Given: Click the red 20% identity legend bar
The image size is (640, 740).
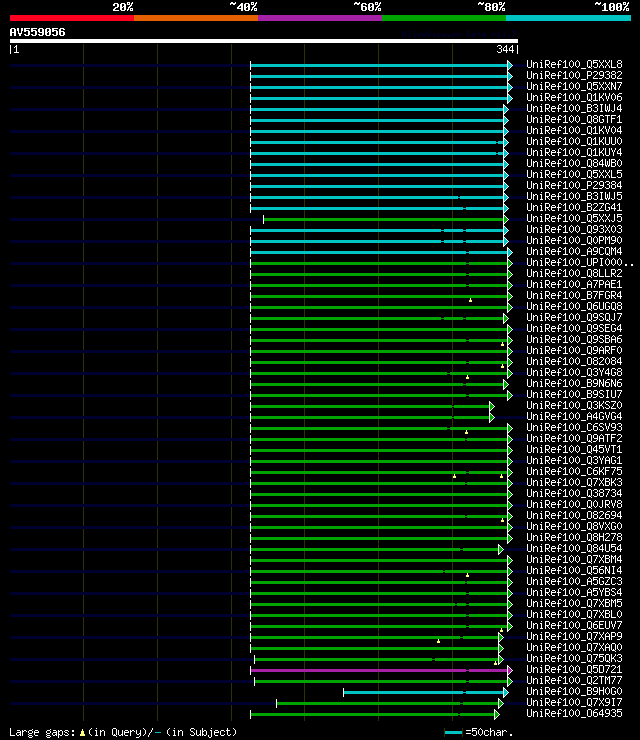Looking at the screenshot, I should pyautogui.click(x=72, y=18).
